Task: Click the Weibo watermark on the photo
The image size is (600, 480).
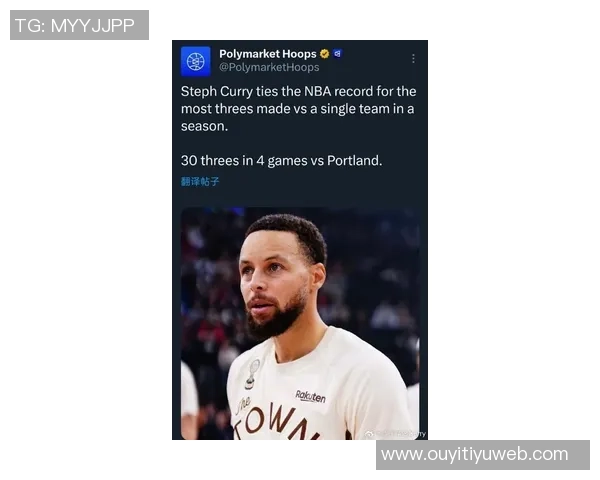Action: [395, 434]
